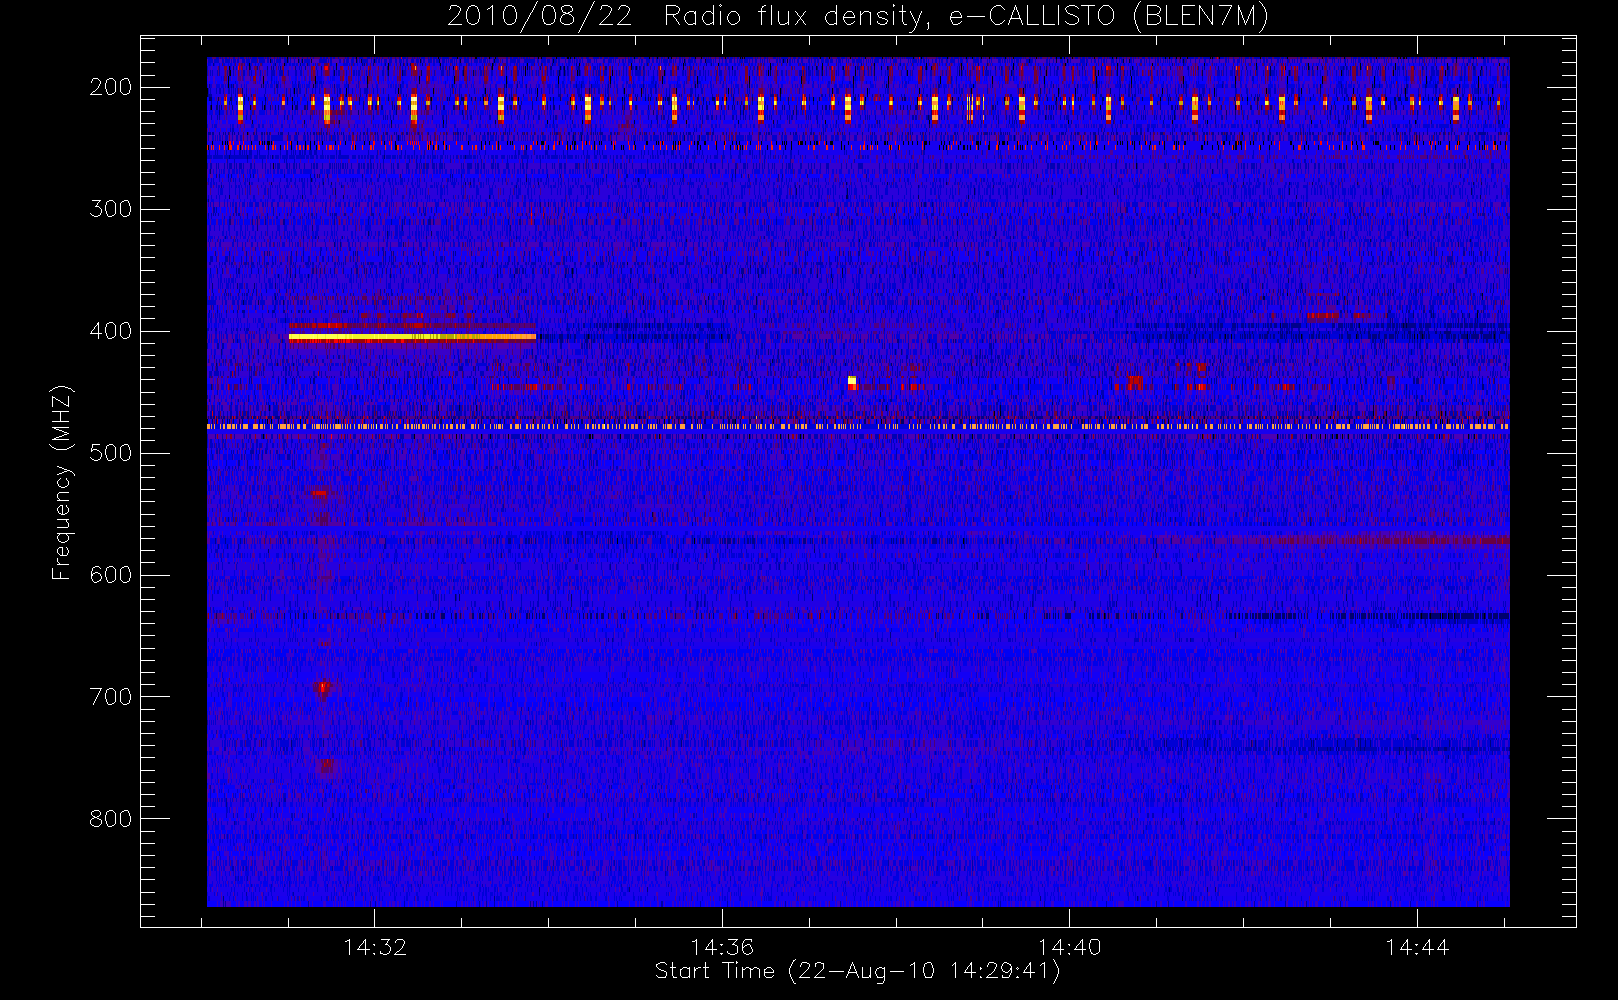Viewport: 1618px width, 1000px height.
Task: Click the 800 frequency tick label
Action: point(110,819)
